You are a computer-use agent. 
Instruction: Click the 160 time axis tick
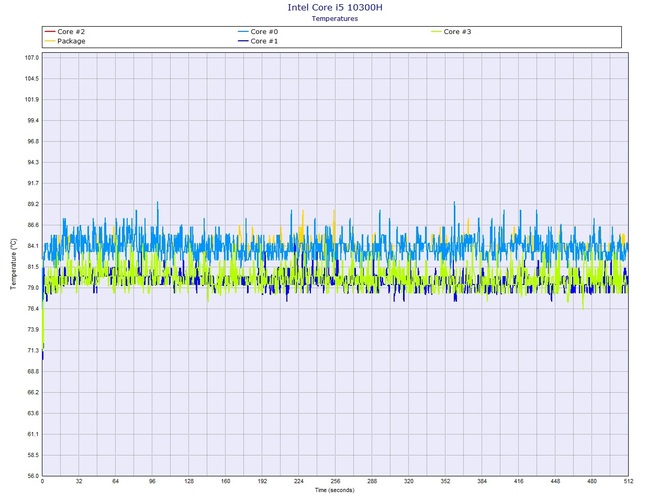(x=226, y=481)
